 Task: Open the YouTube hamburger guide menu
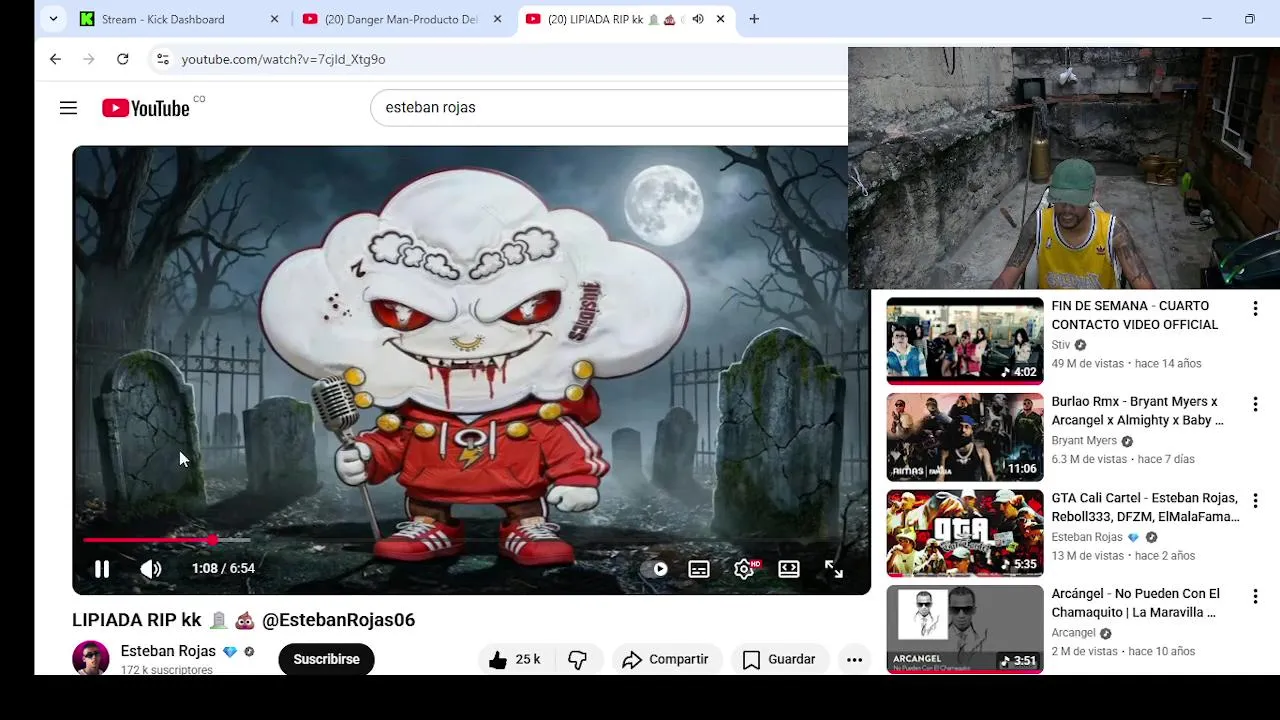[68, 108]
